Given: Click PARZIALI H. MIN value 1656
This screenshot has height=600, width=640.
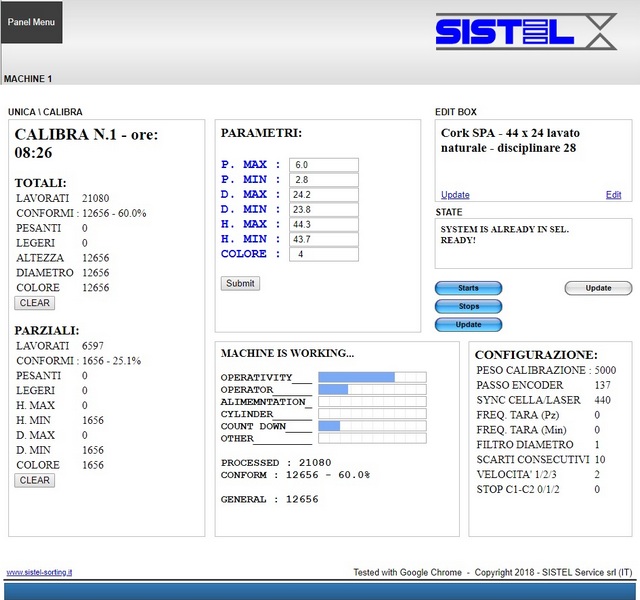Looking at the screenshot, I should tap(93, 420).
